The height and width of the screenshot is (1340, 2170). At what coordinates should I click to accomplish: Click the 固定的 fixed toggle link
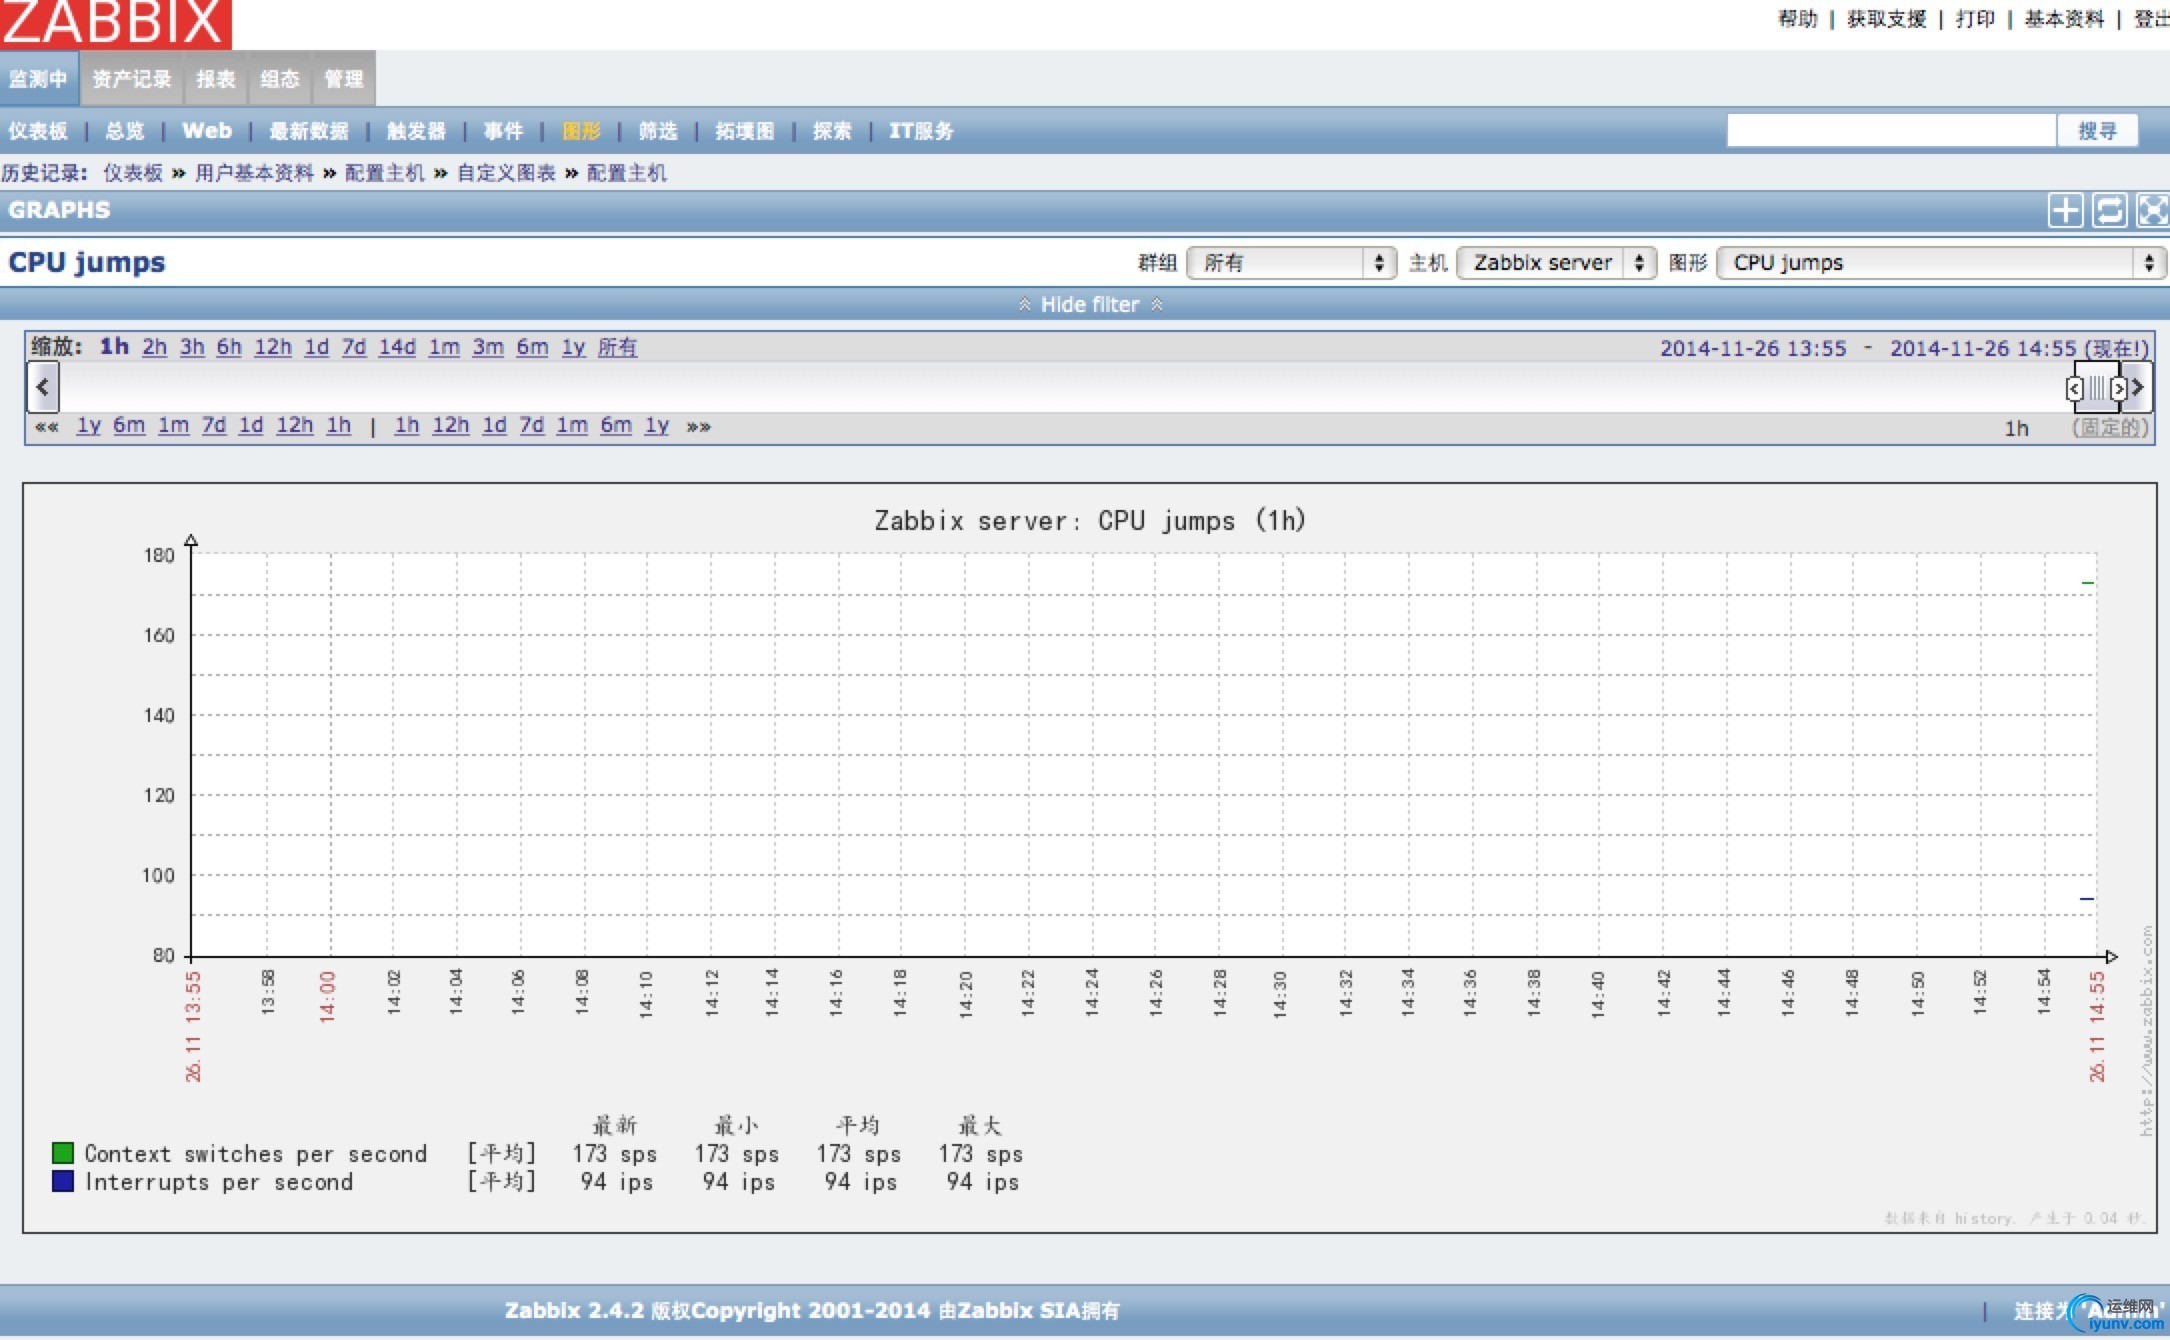click(2110, 428)
